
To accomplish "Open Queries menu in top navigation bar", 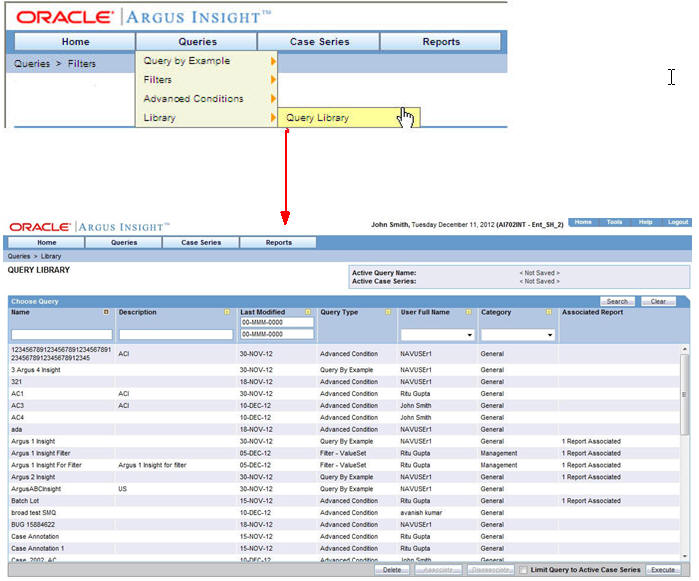I will (197, 41).
